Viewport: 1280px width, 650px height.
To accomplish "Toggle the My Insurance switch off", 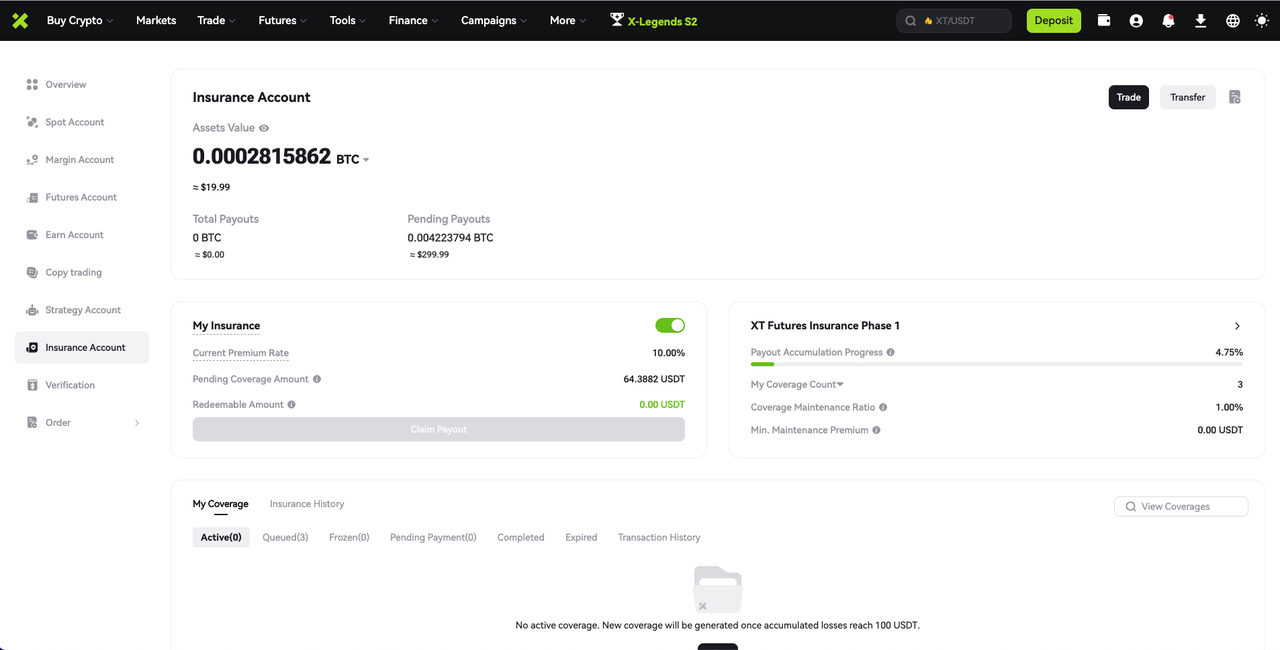I will coord(670,325).
